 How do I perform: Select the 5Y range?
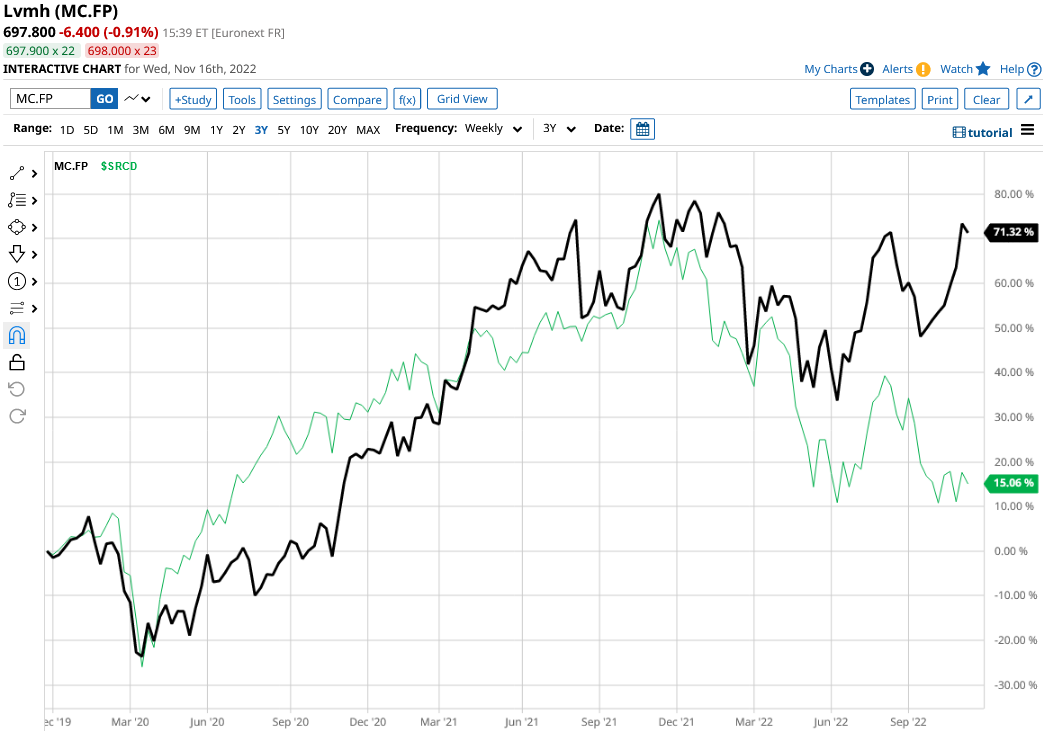click(x=284, y=130)
